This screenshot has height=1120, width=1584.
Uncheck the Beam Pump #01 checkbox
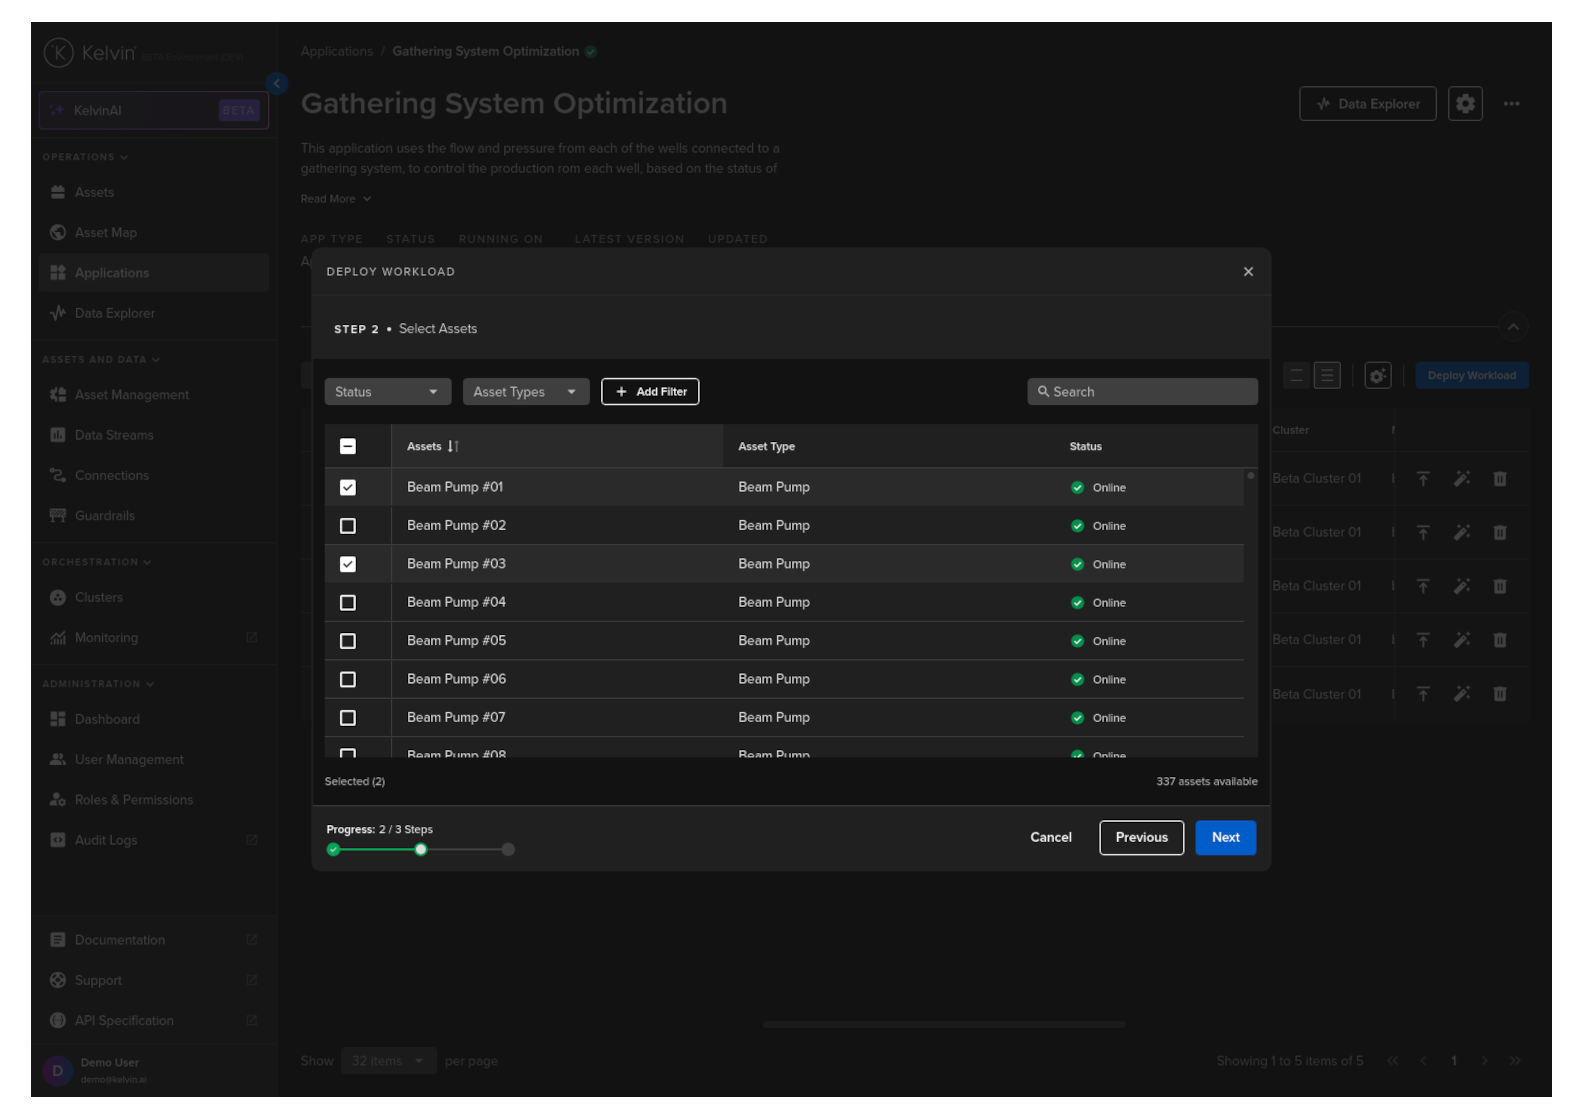click(348, 488)
